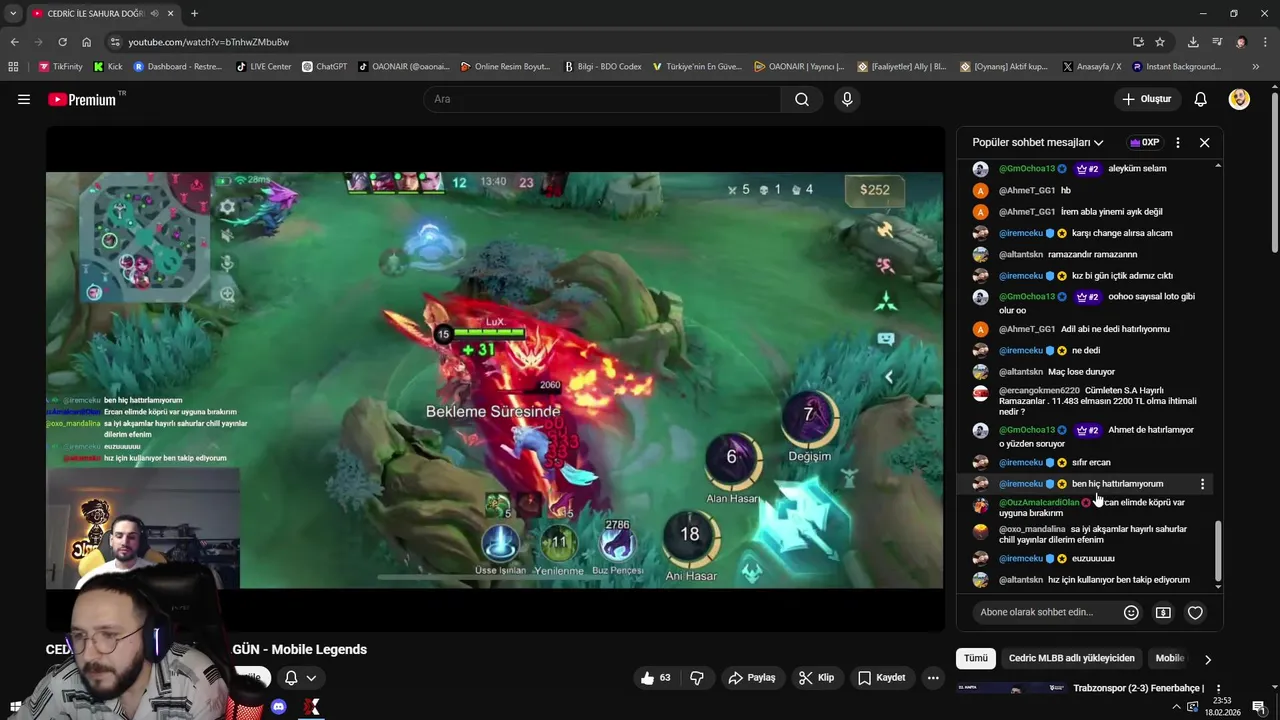Open the Windows Start button

pyautogui.click(x=14, y=707)
